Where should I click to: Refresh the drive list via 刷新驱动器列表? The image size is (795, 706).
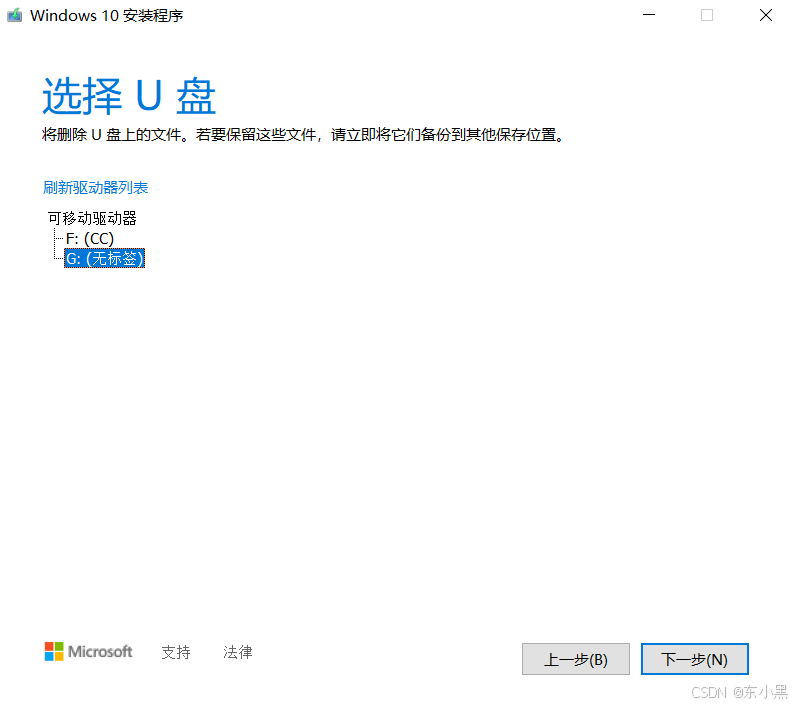pyautogui.click(x=95, y=188)
